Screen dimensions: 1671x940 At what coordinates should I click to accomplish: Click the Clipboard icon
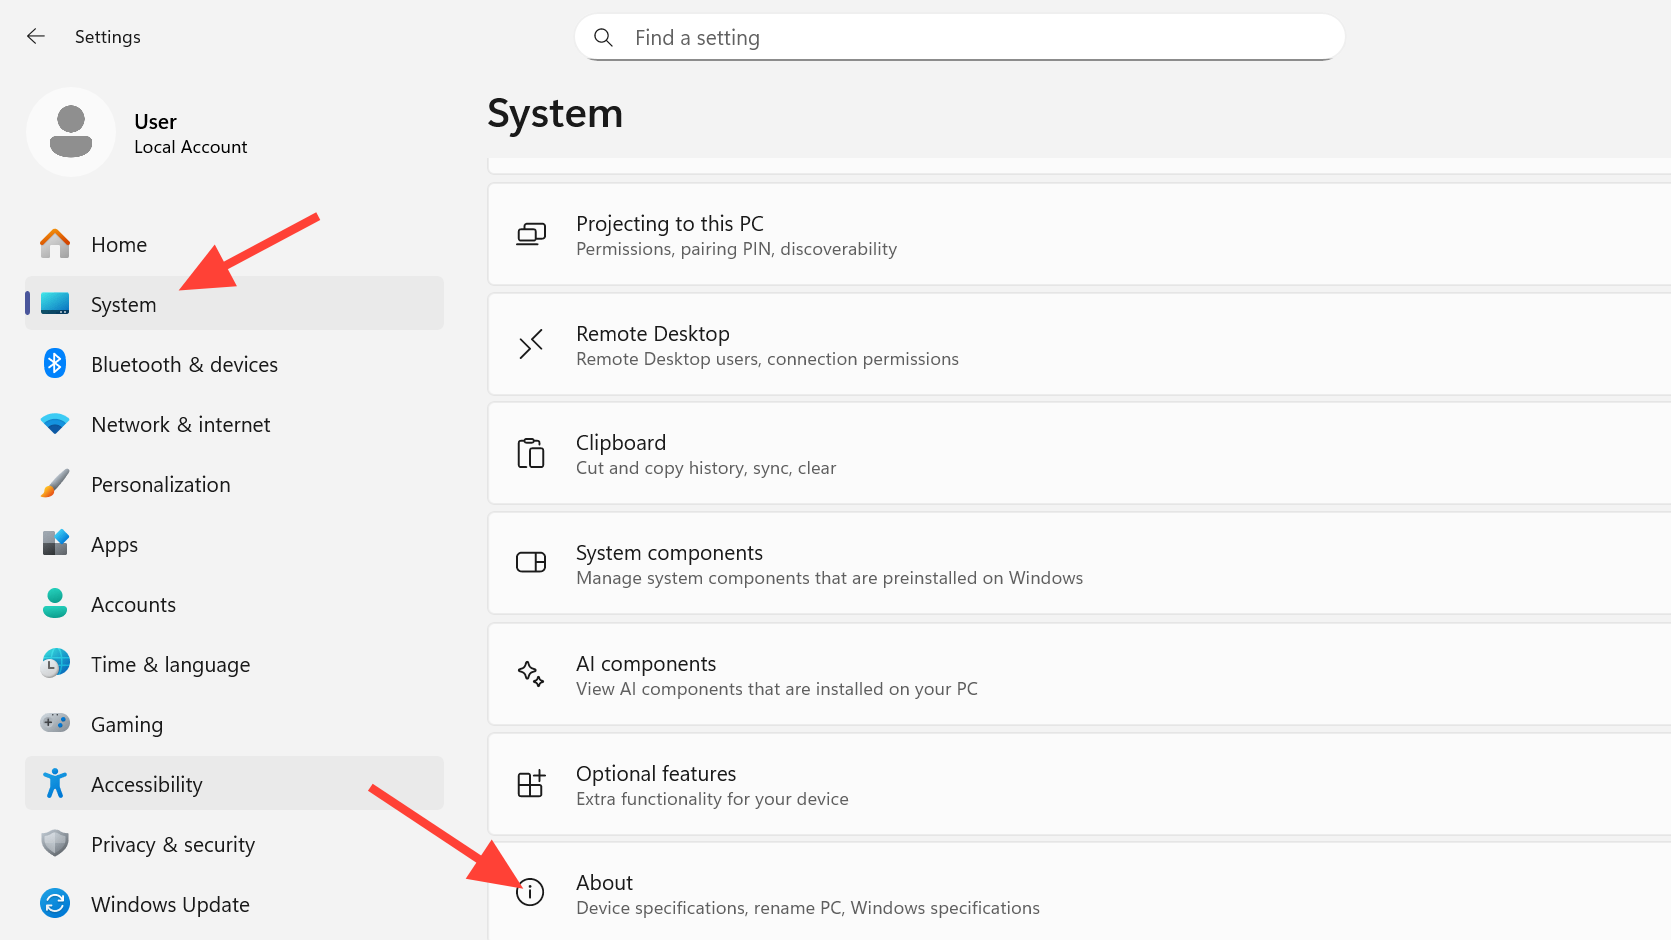click(530, 454)
